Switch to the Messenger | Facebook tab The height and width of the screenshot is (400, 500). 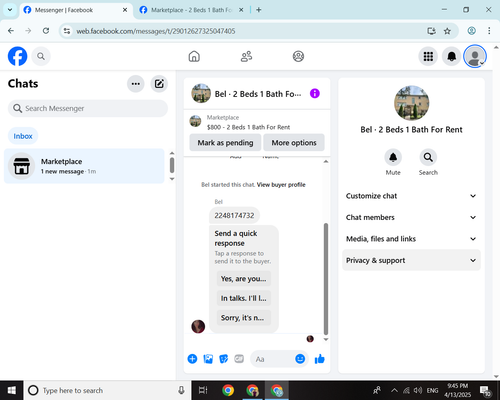[75, 10]
